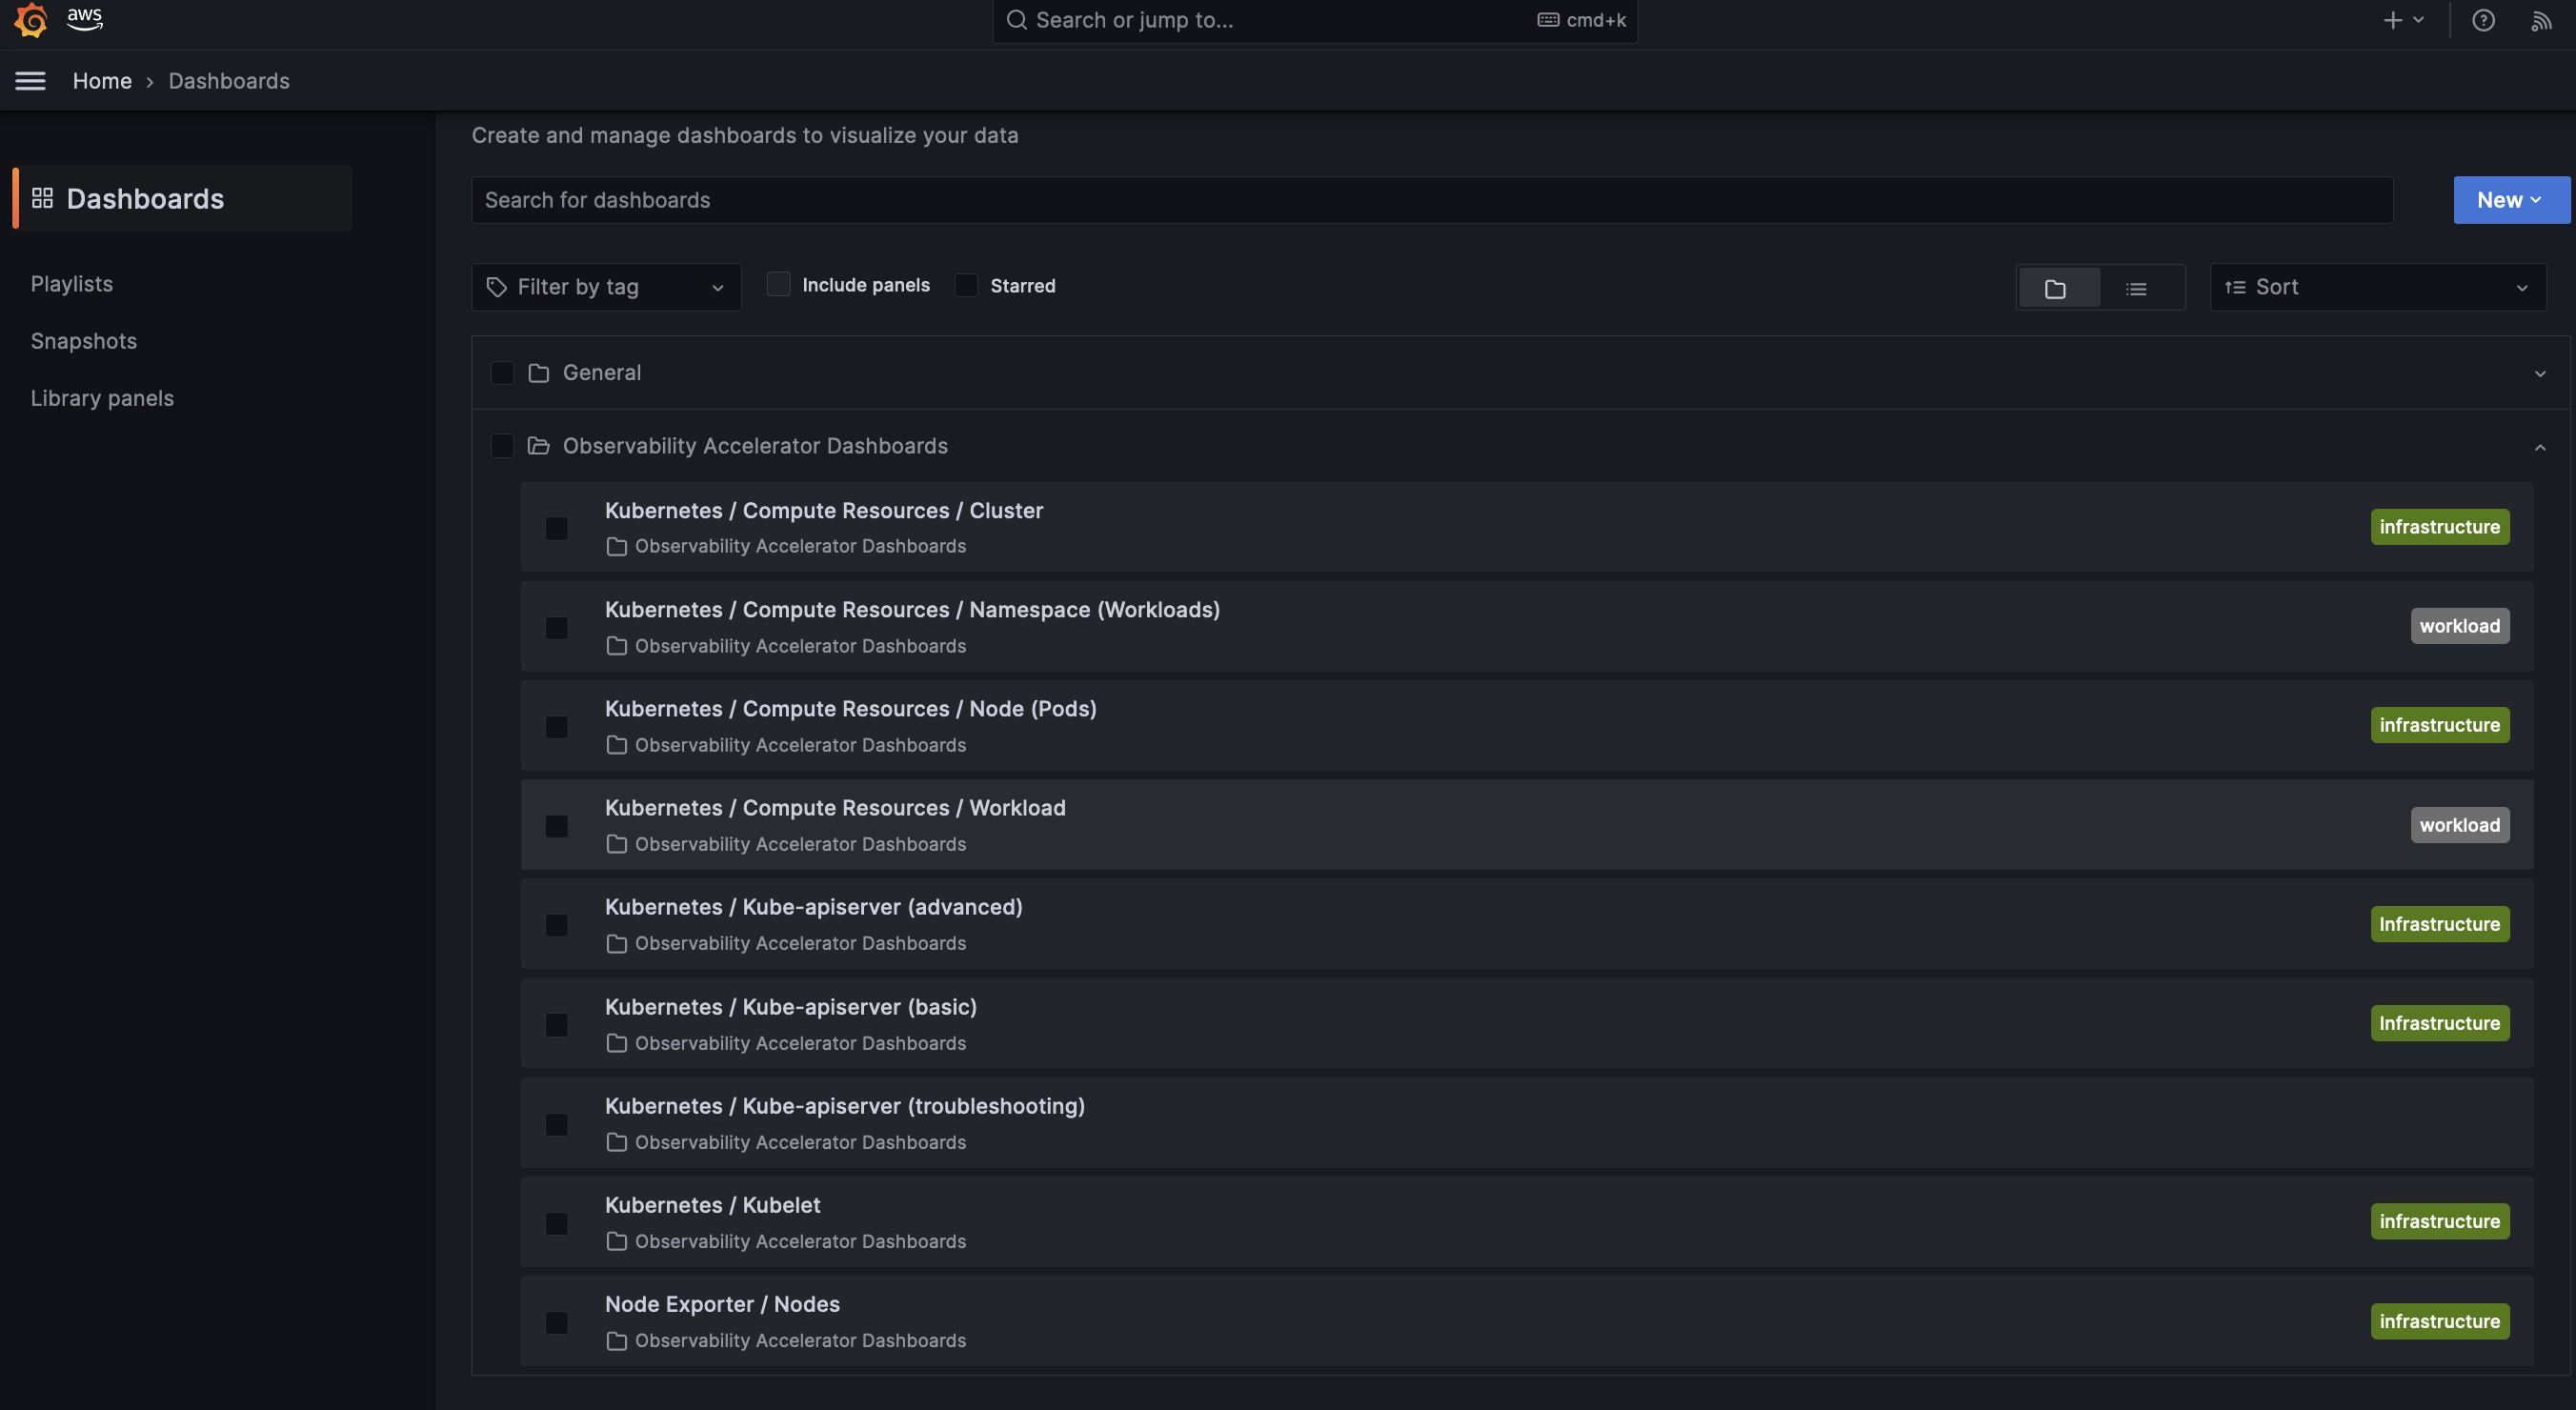This screenshot has height=1410, width=2576.
Task: Open Playlists in the sidebar
Action: point(71,283)
